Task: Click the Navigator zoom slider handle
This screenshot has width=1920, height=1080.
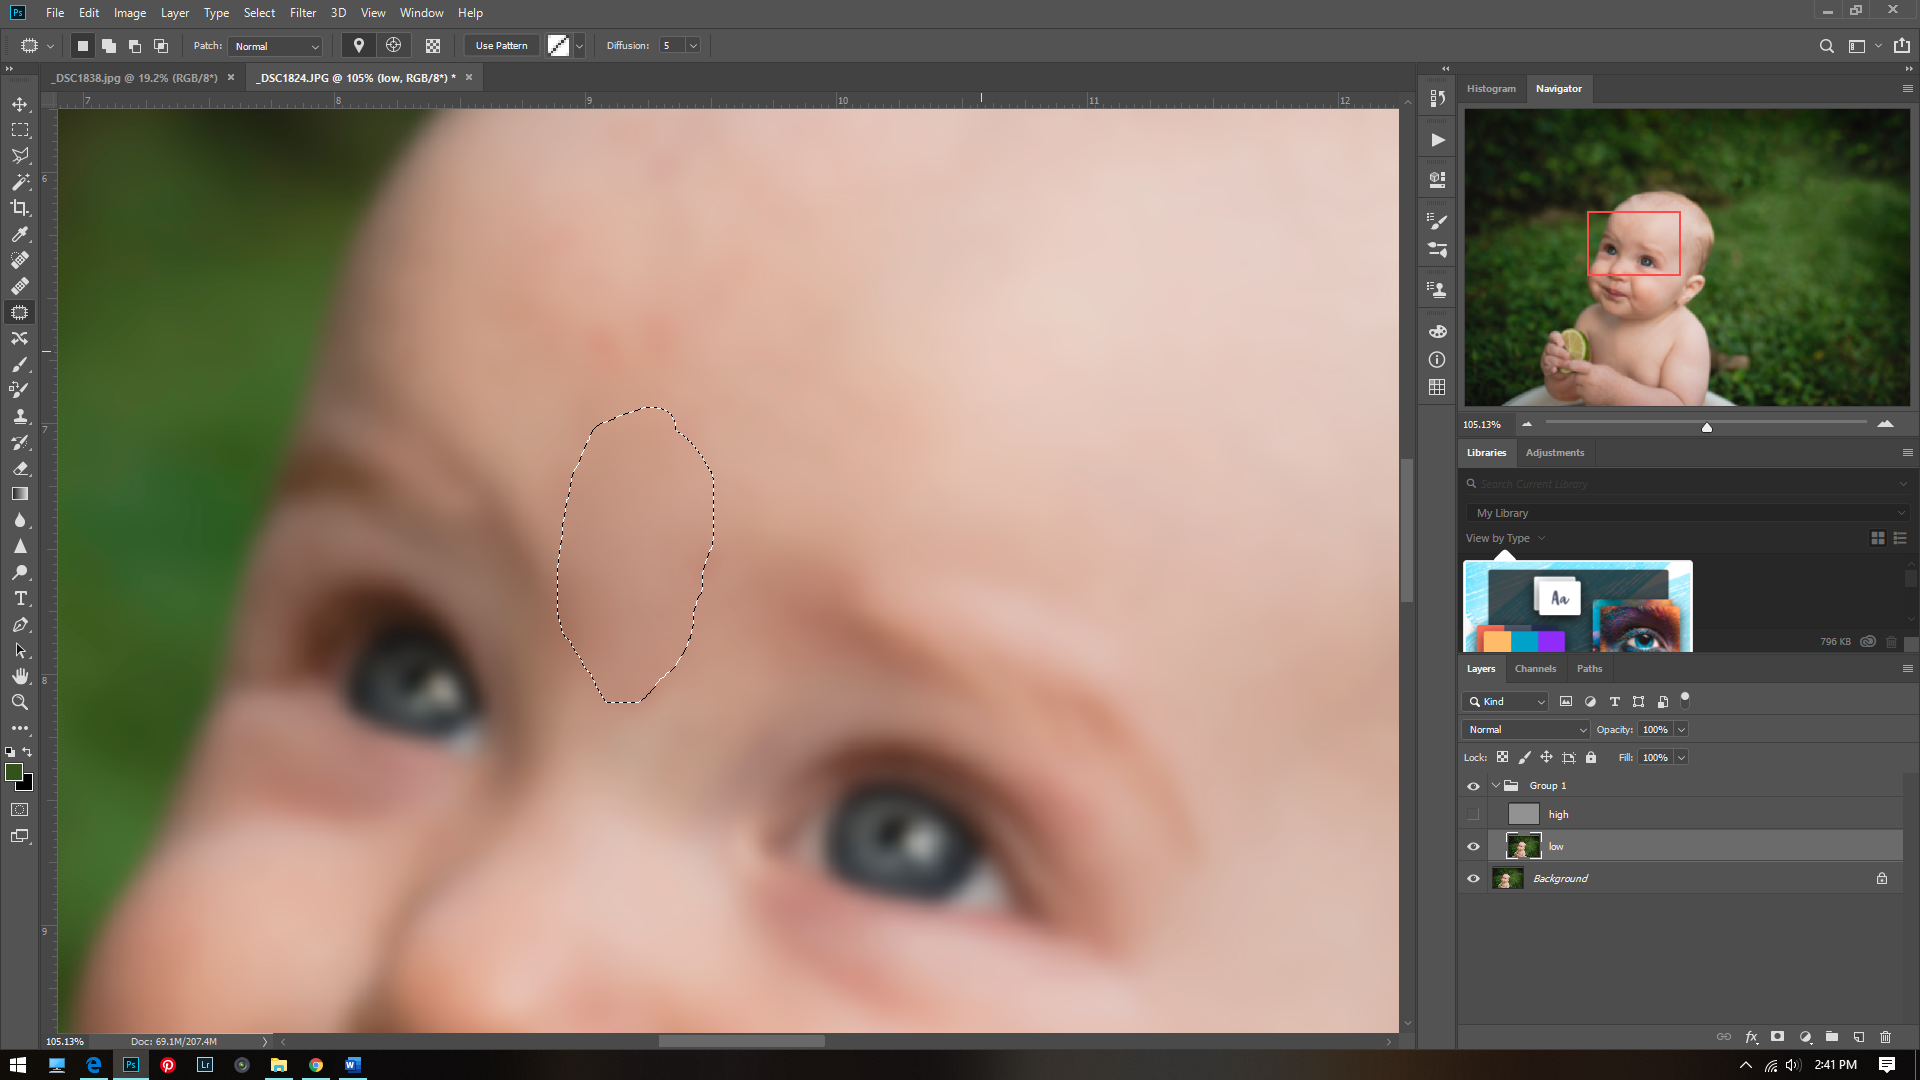Action: pos(1707,427)
